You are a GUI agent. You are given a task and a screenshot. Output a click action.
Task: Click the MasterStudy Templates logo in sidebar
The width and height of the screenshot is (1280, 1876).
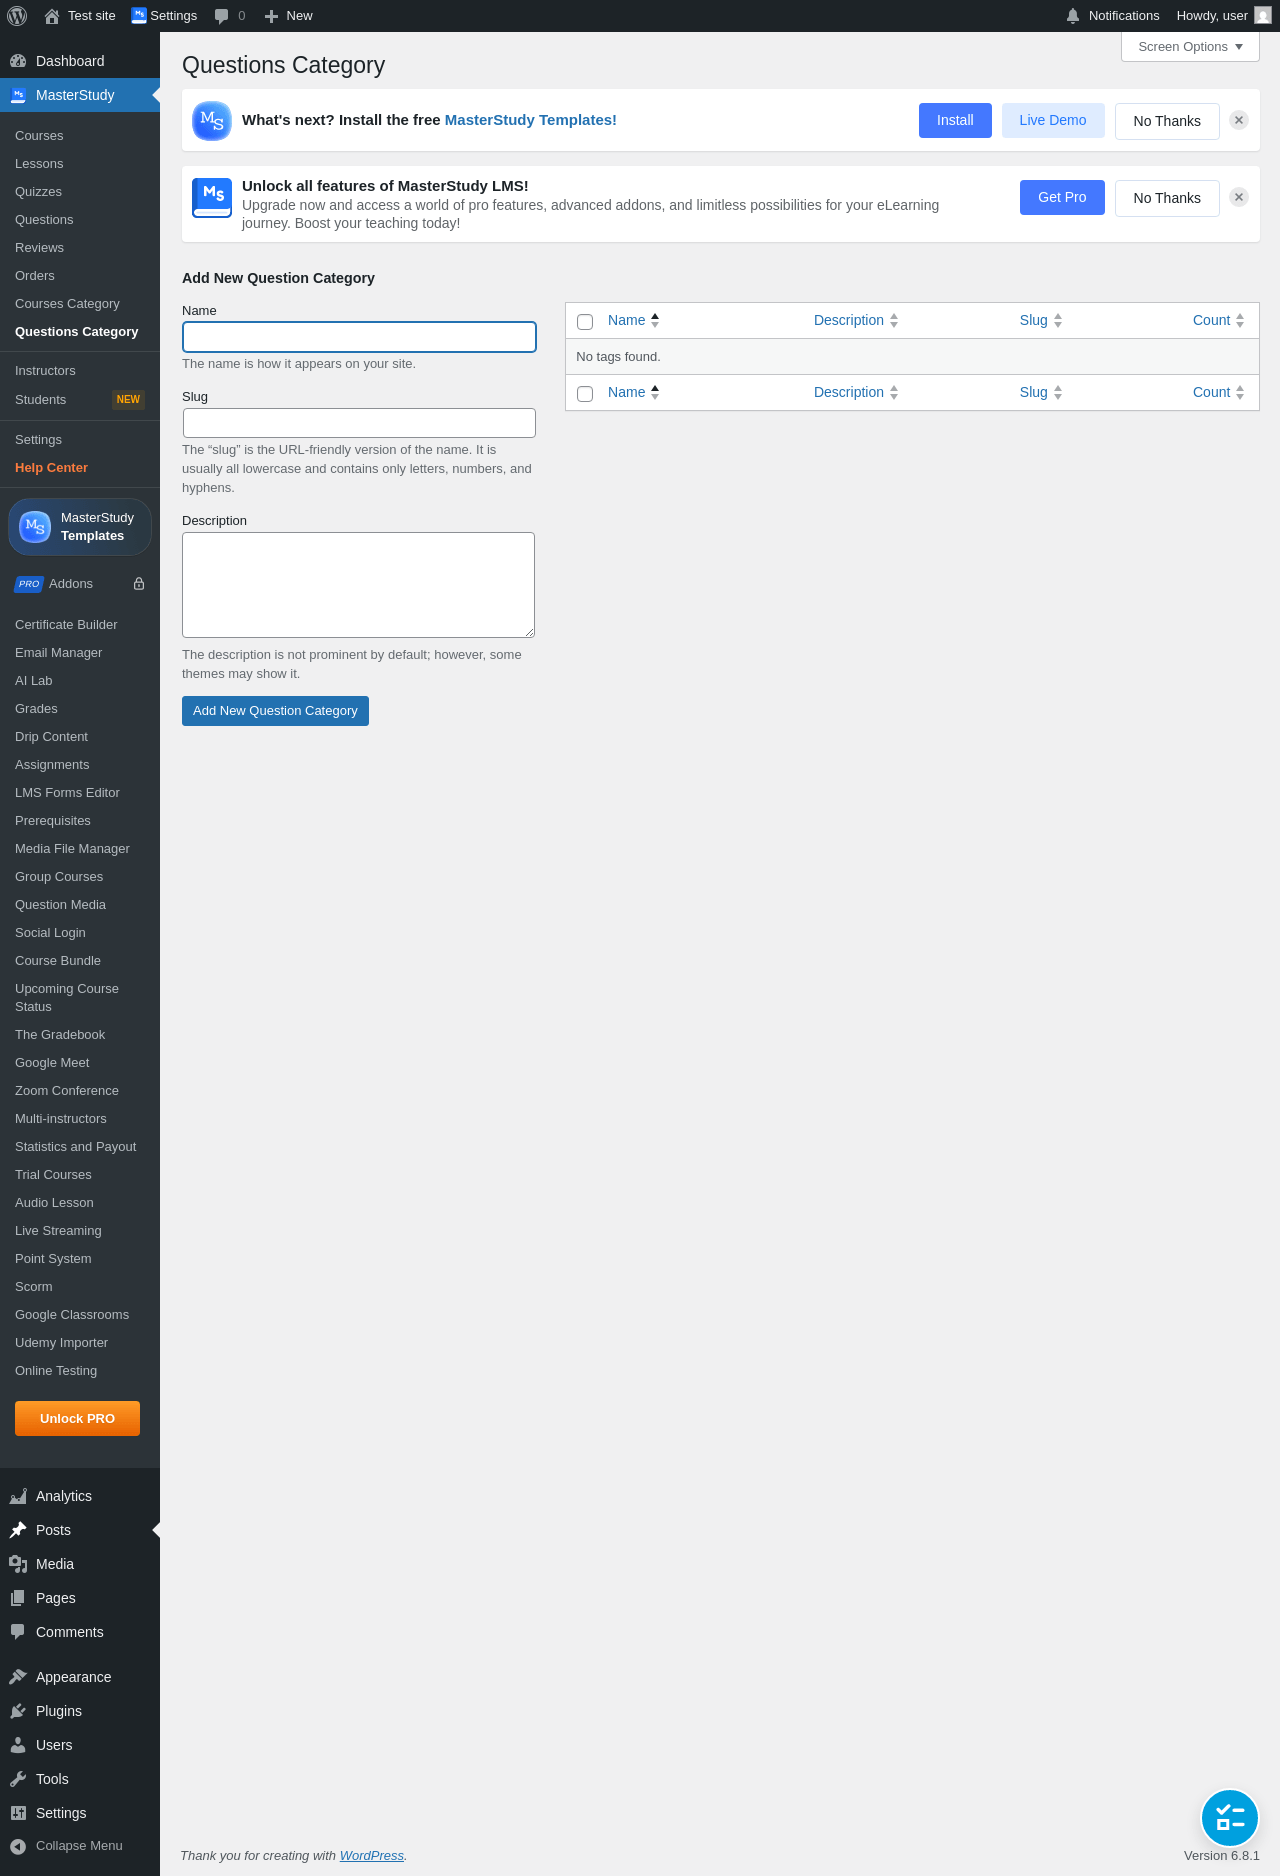click(35, 526)
